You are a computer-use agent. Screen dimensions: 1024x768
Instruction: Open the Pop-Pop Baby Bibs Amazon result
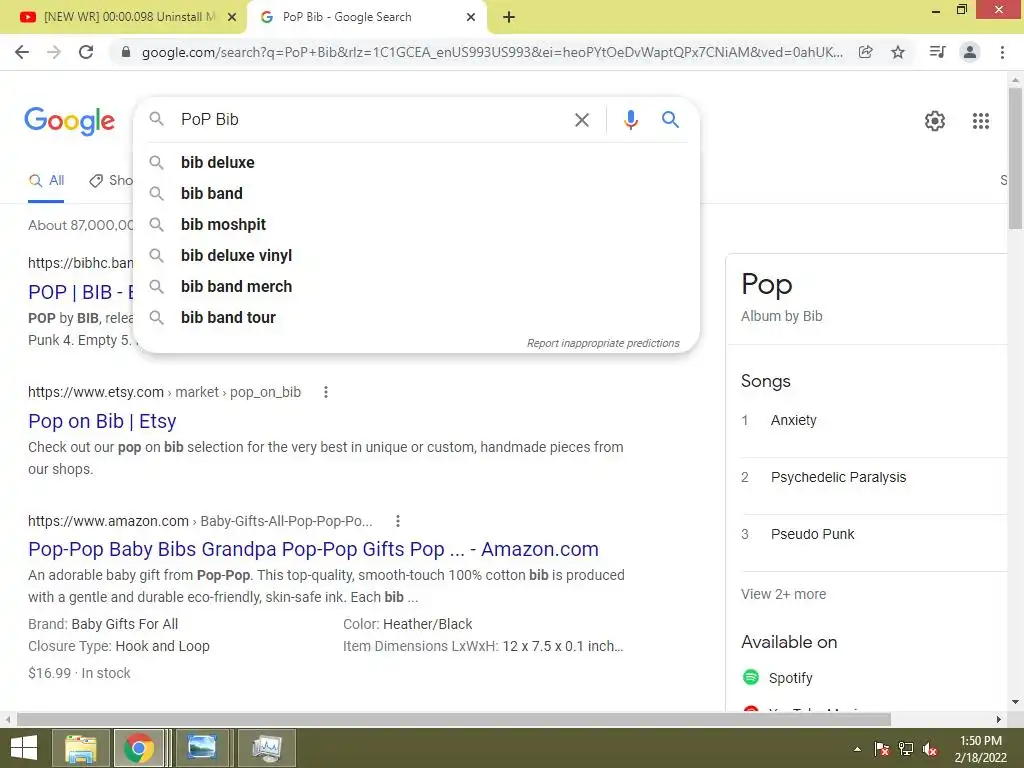(313, 549)
